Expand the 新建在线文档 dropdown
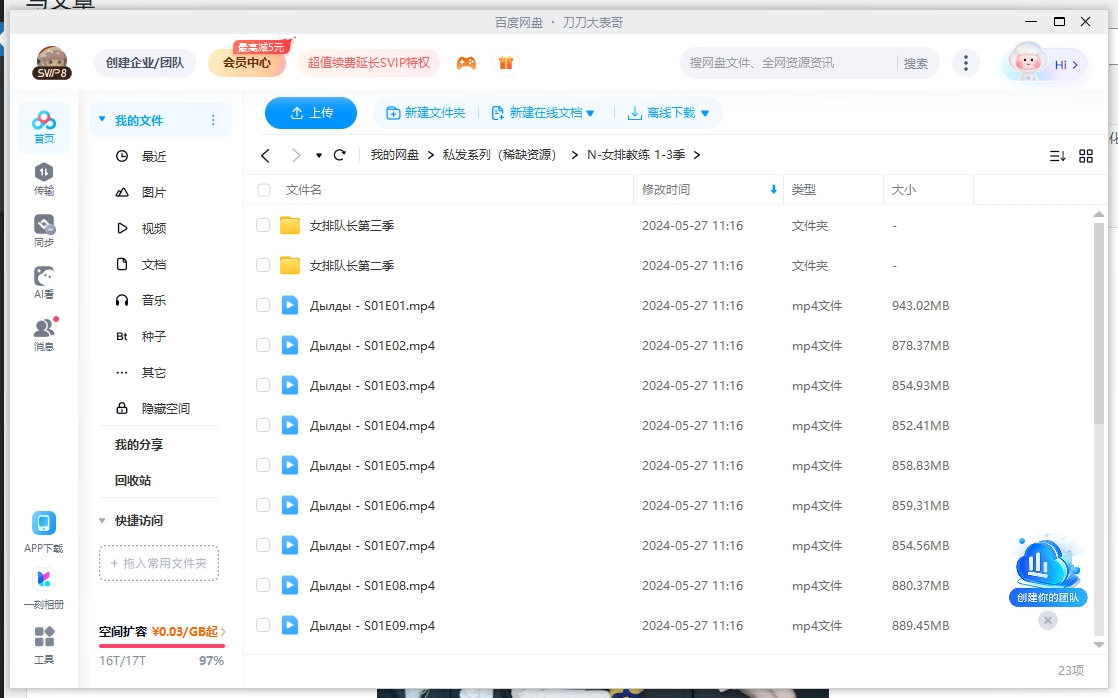 click(545, 112)
